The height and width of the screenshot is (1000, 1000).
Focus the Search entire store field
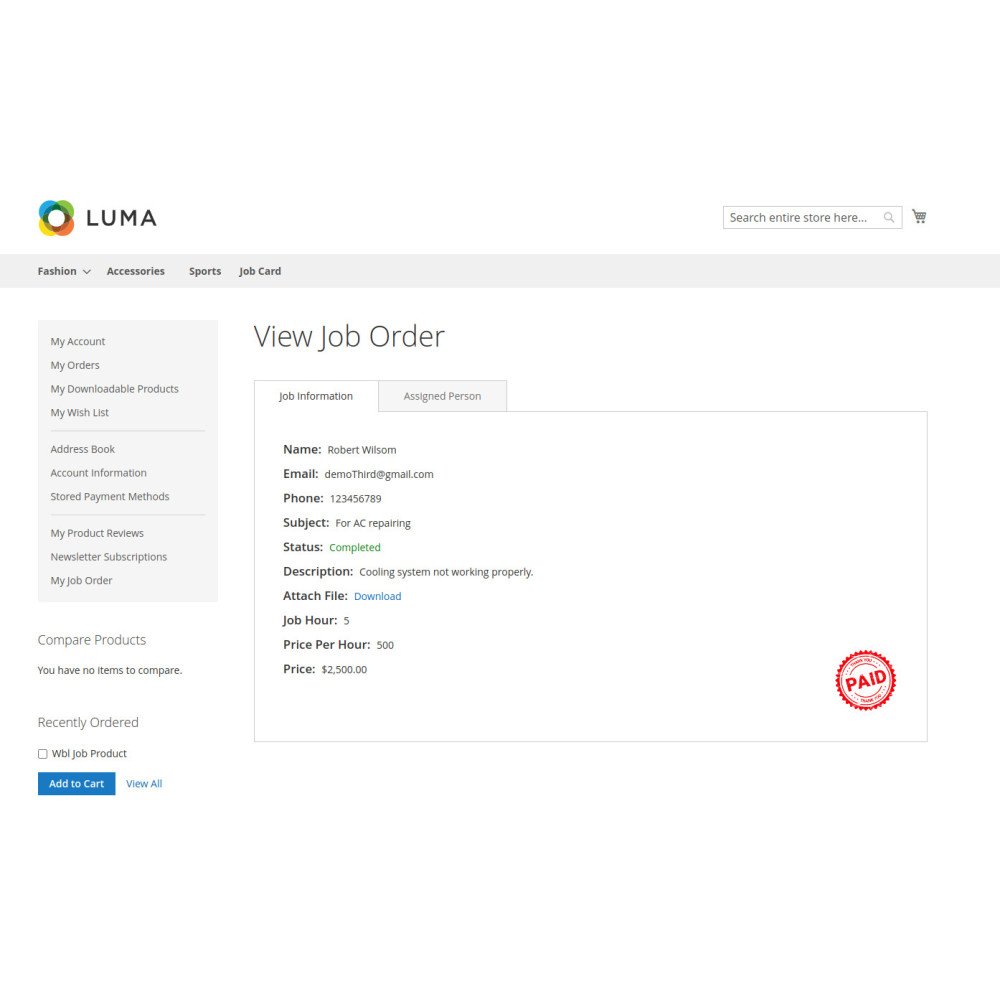(x=804, y=217)
